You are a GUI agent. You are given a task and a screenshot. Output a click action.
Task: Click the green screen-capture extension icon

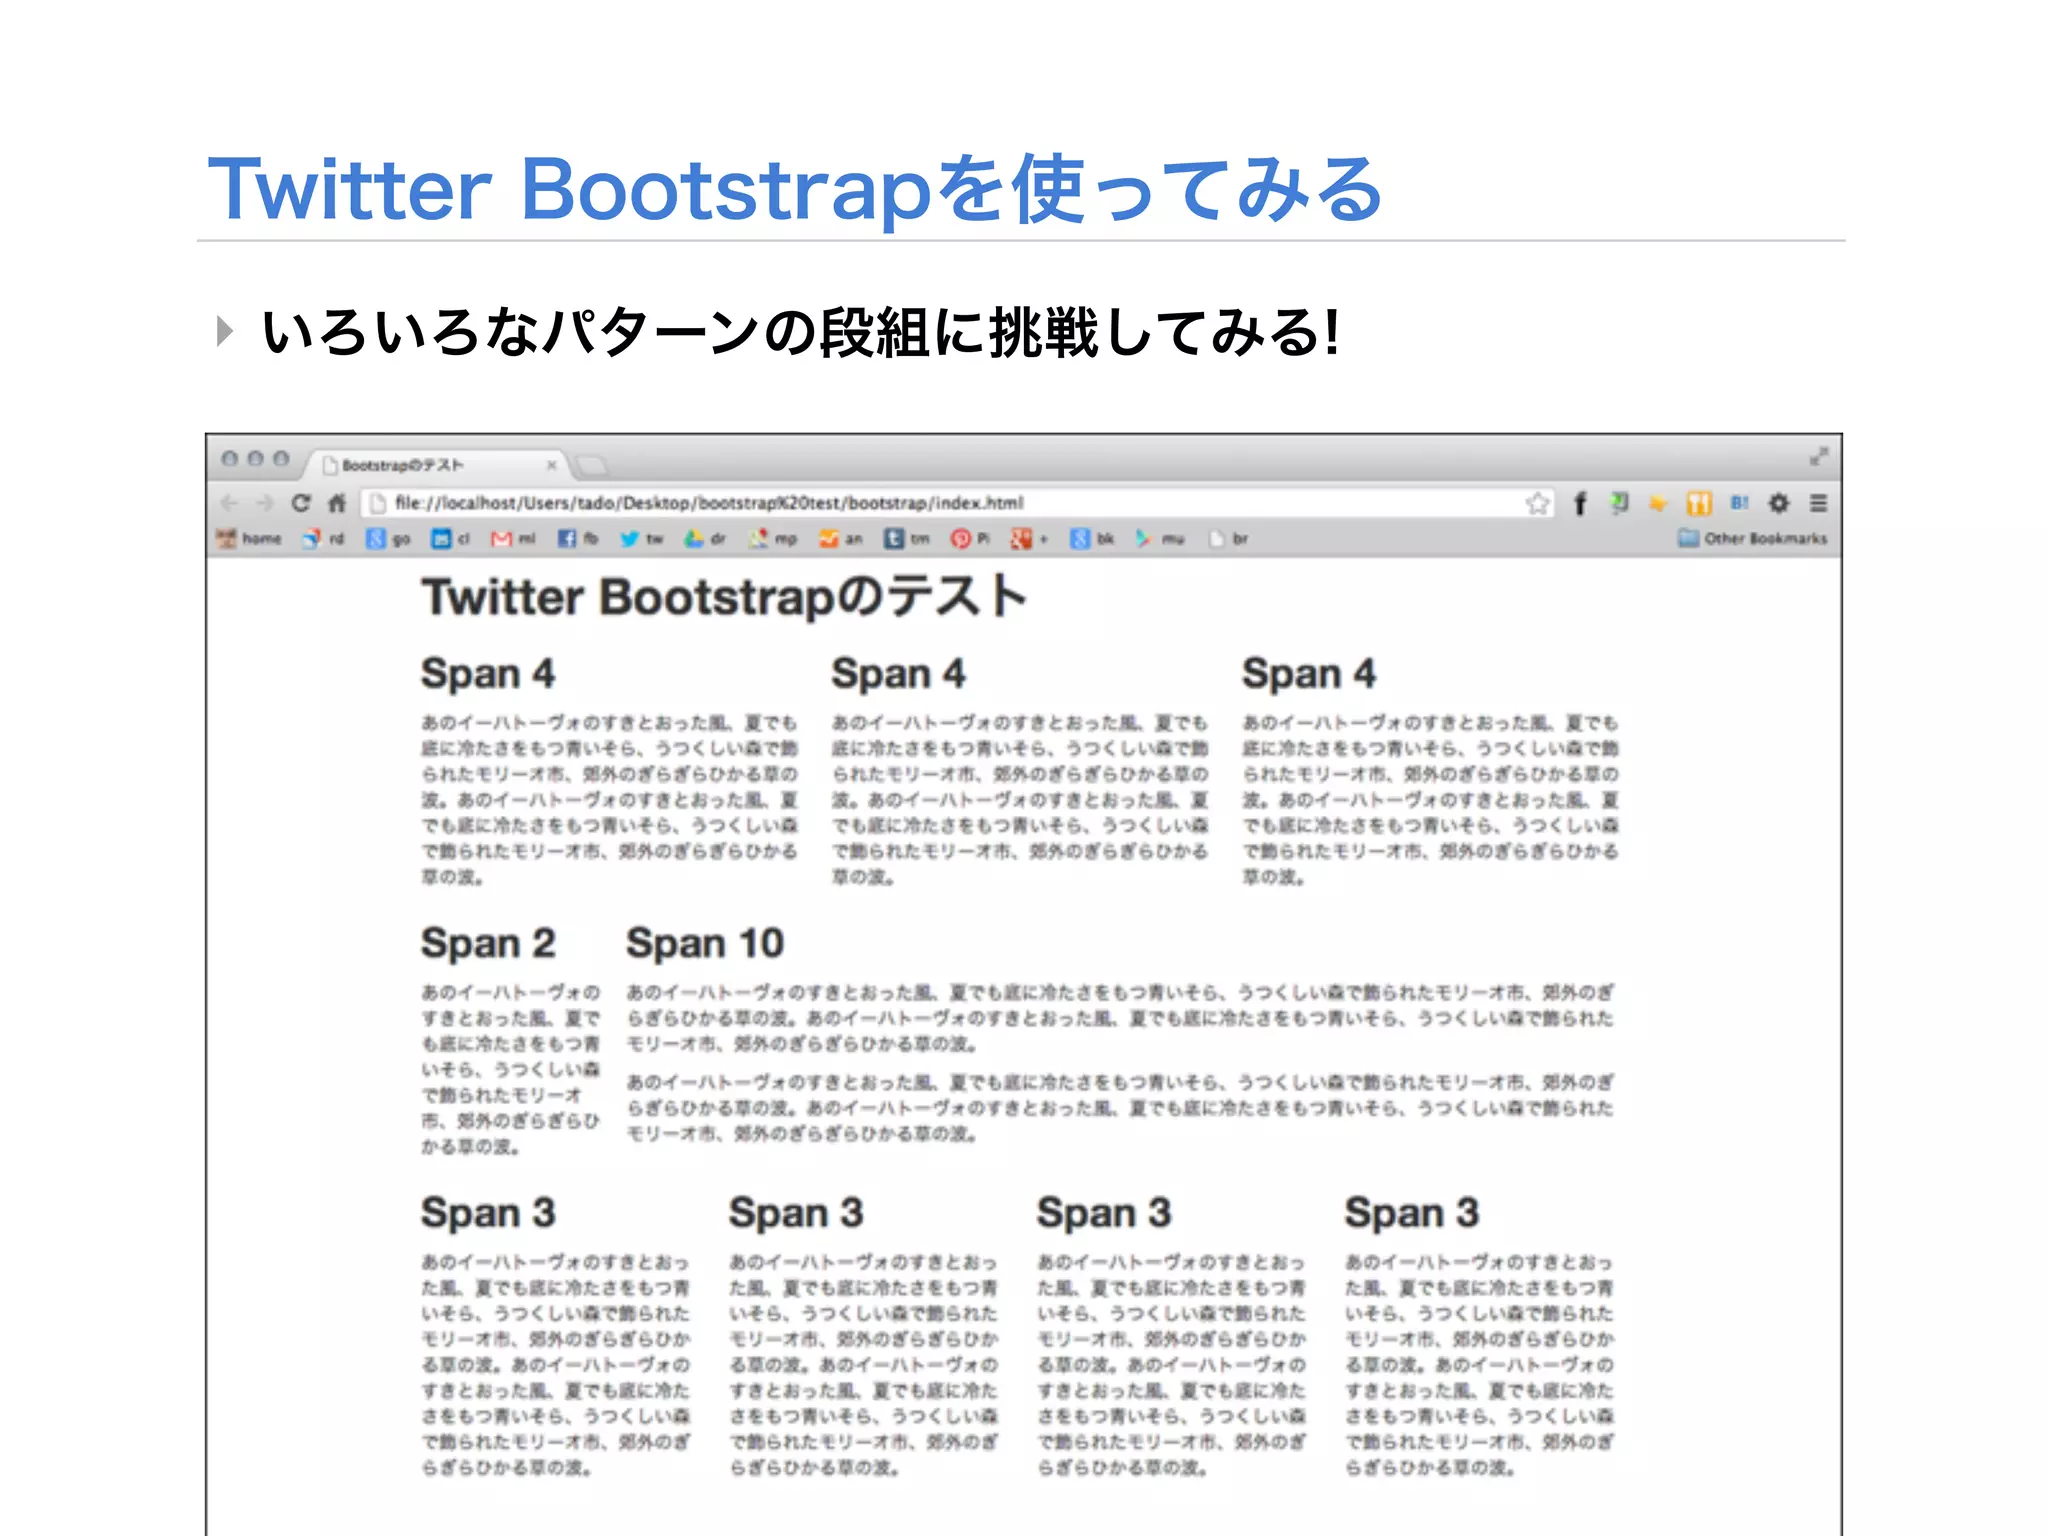tap(1619, 503)
